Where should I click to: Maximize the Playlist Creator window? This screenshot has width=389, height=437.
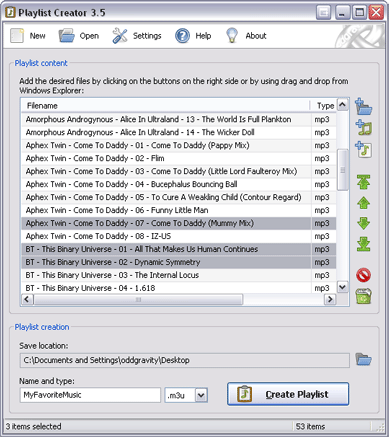point(359,13)
